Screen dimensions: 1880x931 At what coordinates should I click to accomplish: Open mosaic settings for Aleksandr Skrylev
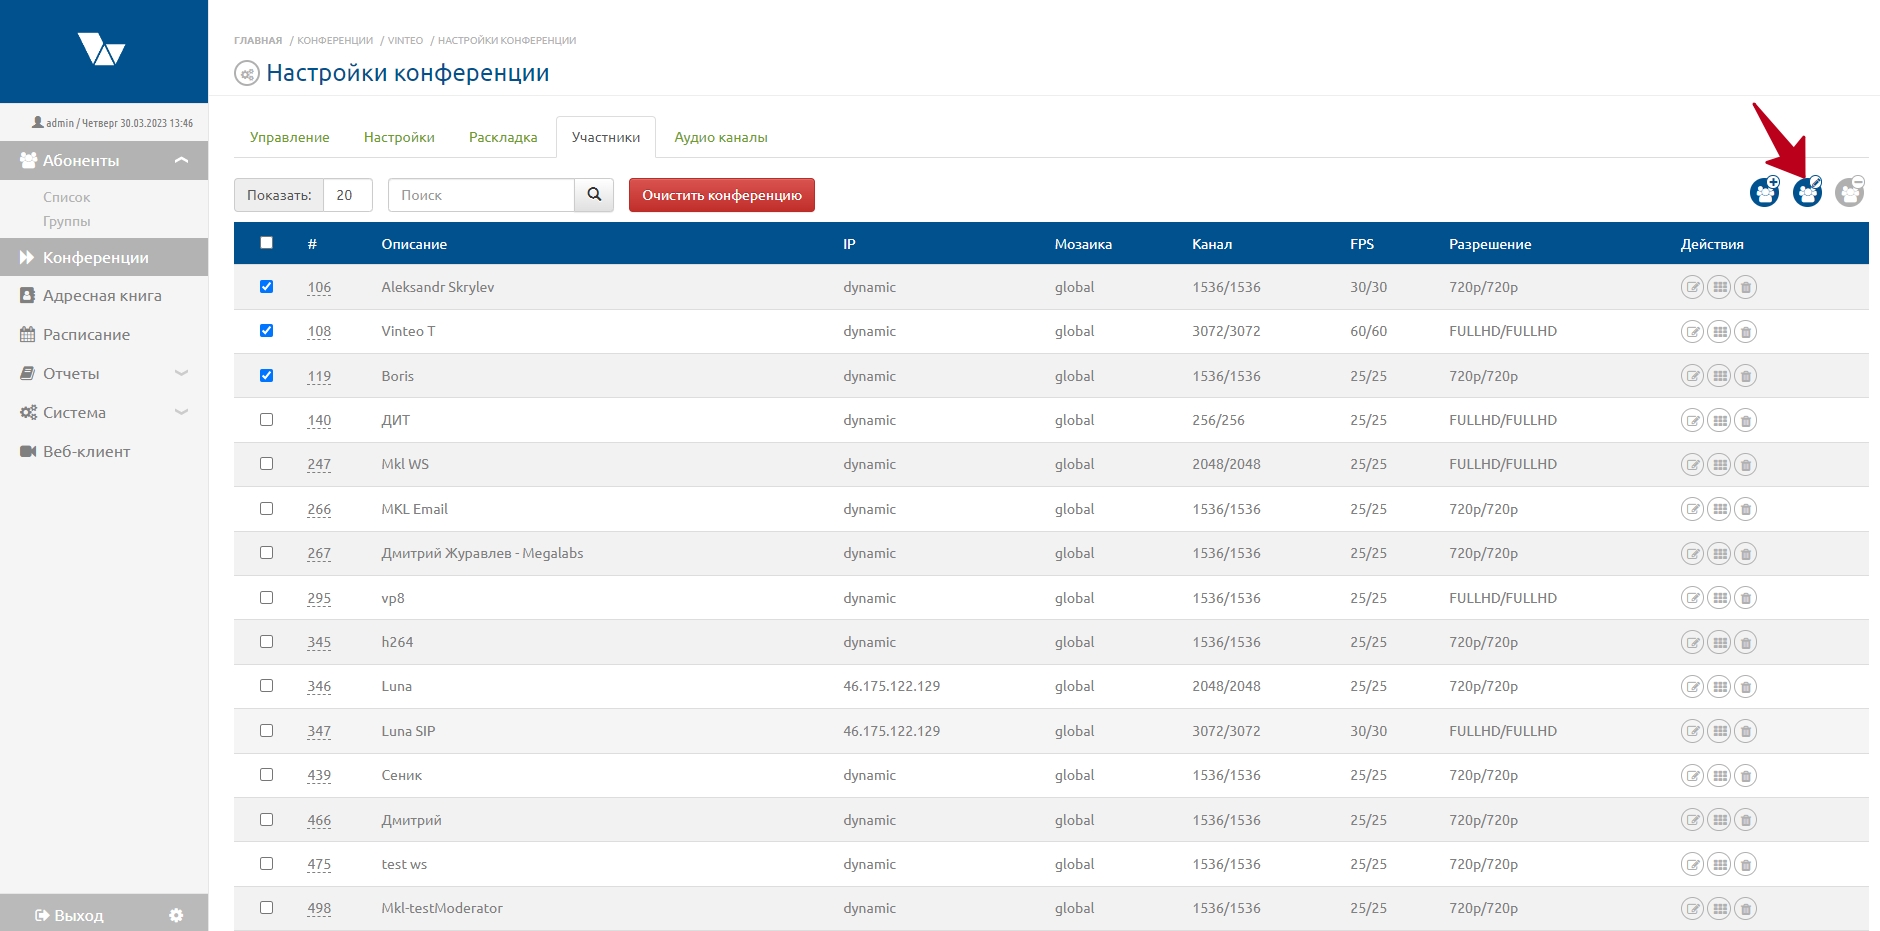tap(1719, 287)
